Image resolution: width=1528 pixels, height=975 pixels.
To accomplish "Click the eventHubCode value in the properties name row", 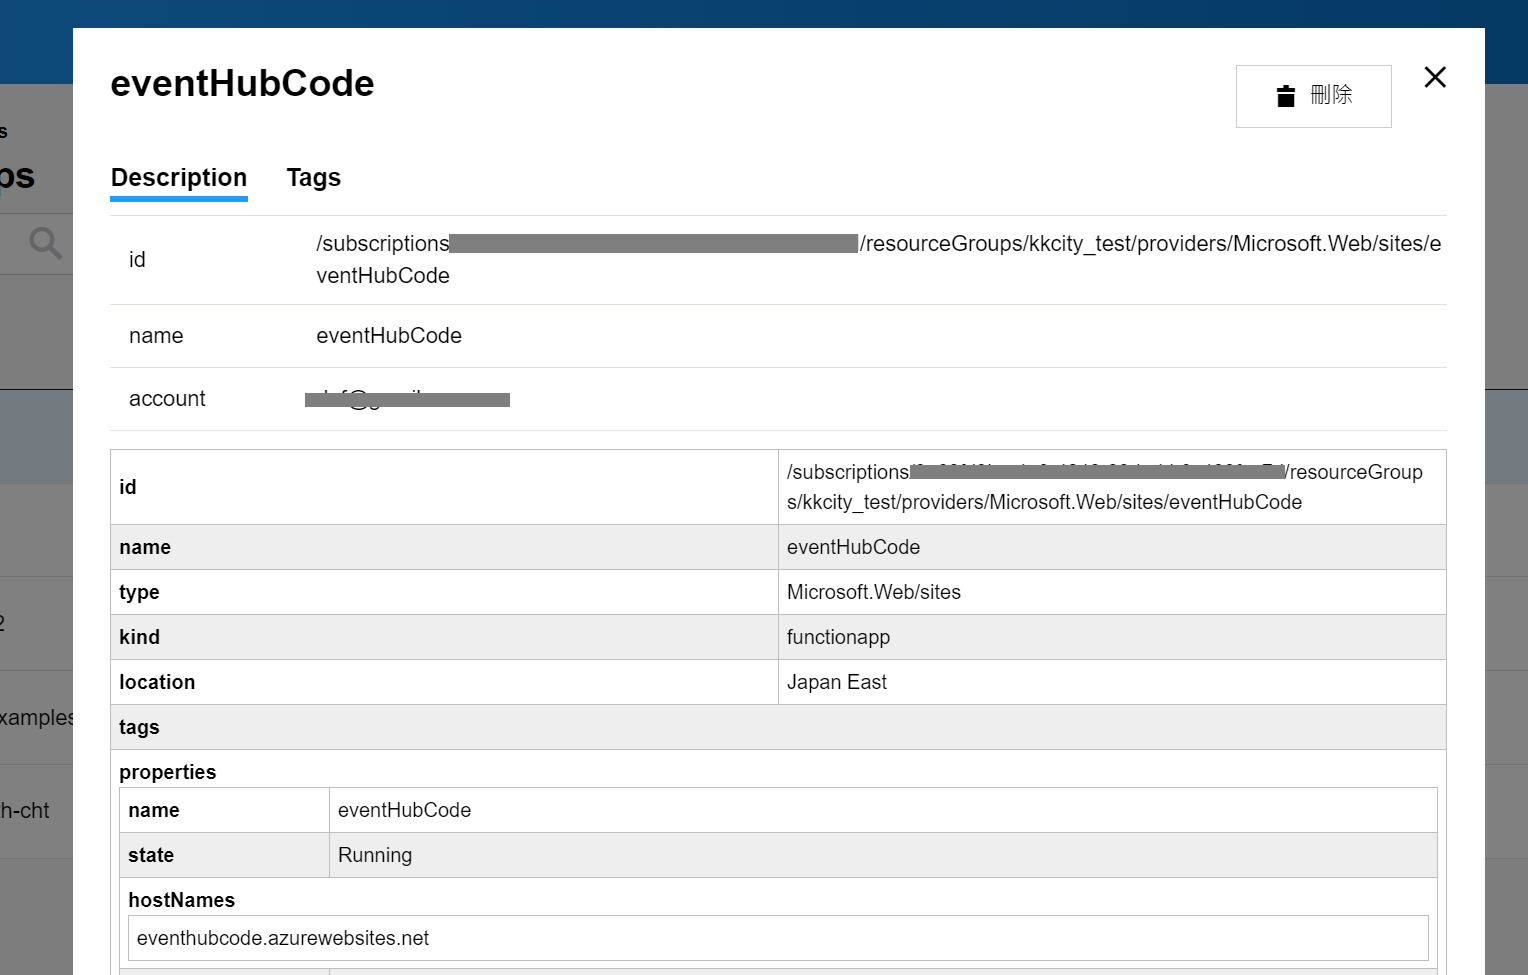I will [404, 810].
